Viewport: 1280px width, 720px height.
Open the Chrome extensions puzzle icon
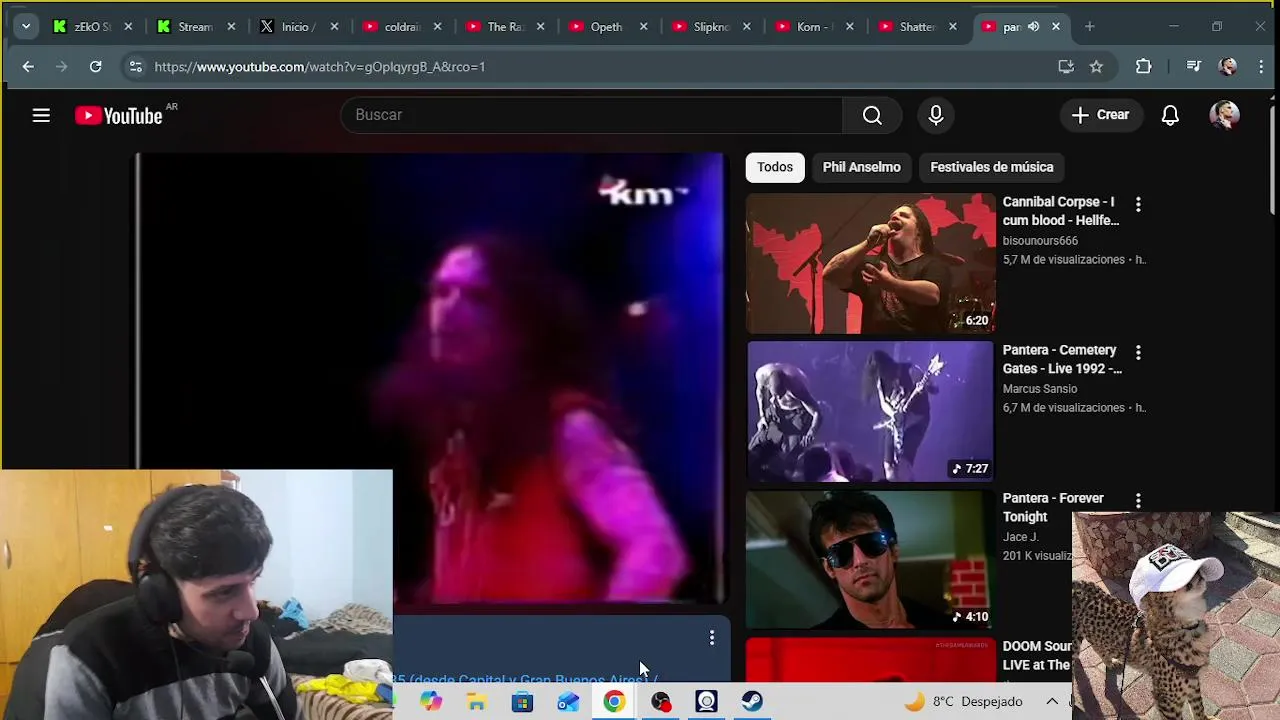[1144, 66]
